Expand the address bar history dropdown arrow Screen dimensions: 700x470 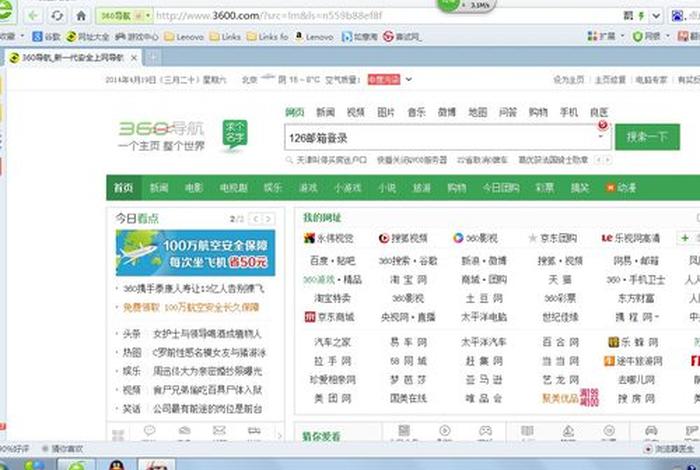coord(656,16)
